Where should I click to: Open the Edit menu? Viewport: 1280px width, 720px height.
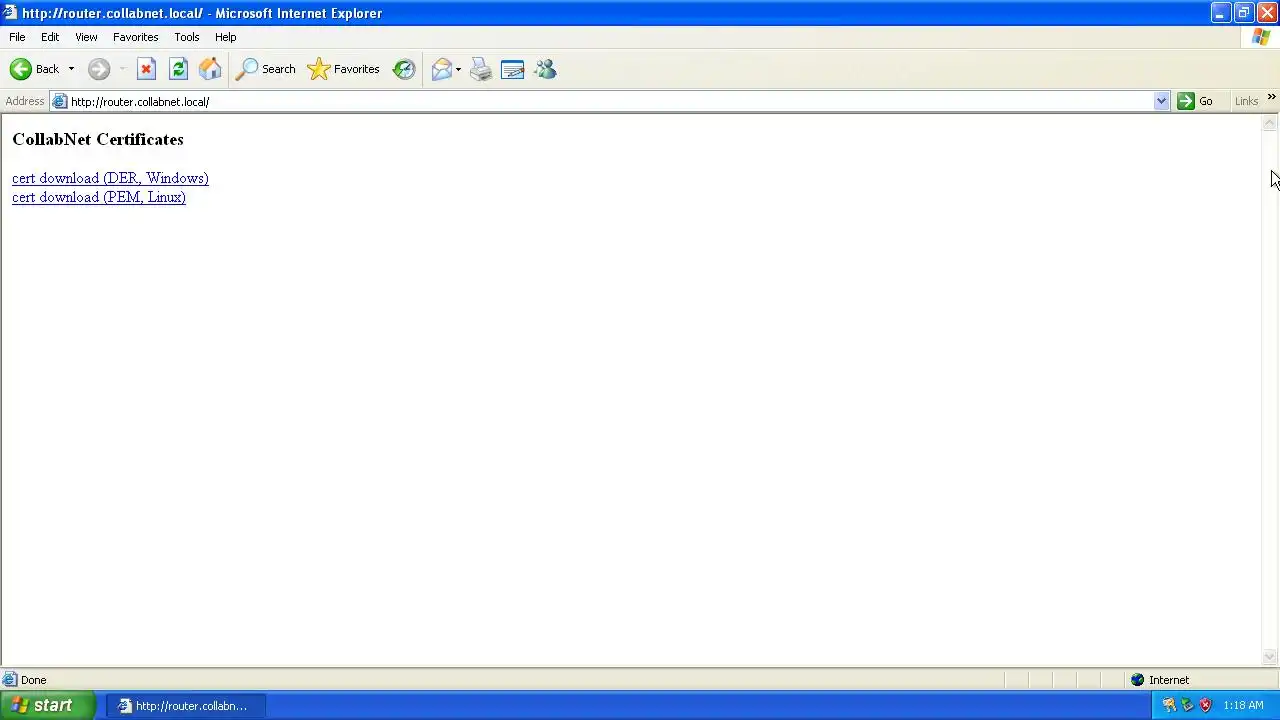(50, 37)
